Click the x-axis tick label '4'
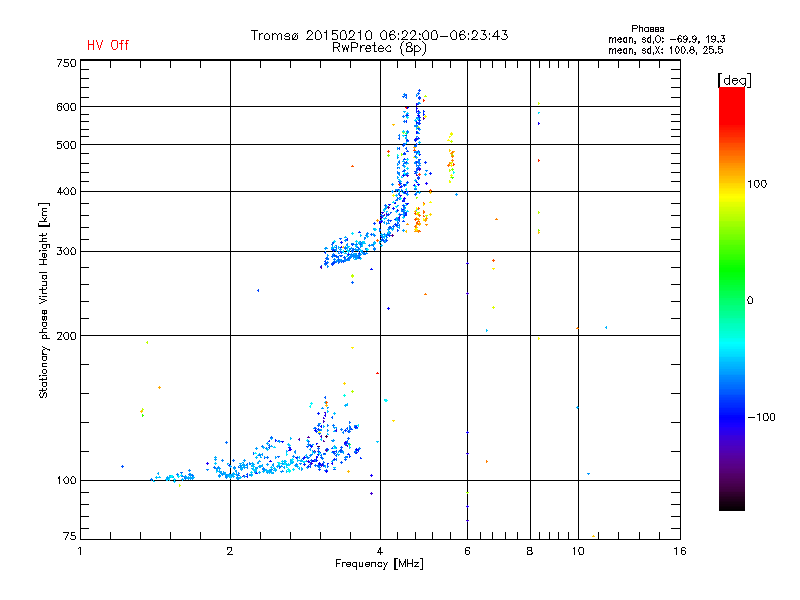Viewport: 800px width, 600px height. click(380, 551)
